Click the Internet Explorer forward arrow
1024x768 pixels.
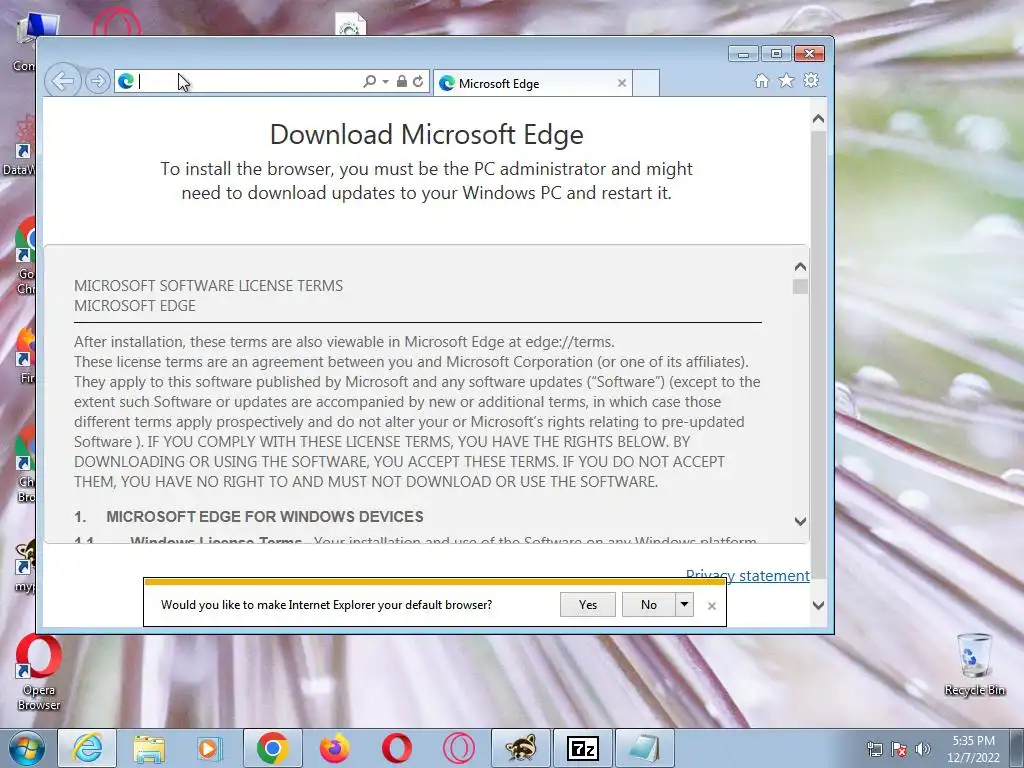point(97,82)
